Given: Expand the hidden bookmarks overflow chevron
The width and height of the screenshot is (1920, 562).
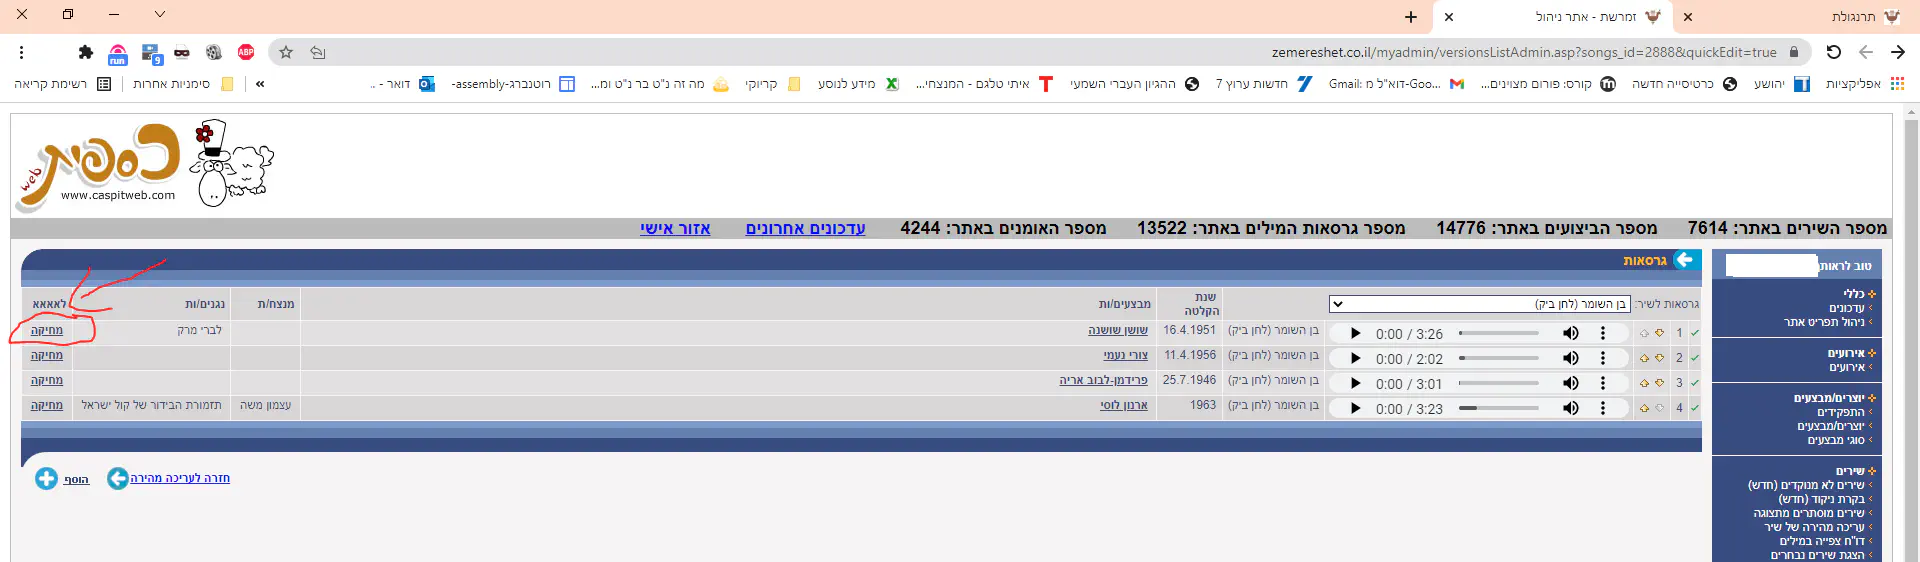Looking at the screenshot, I should [260, 84].
